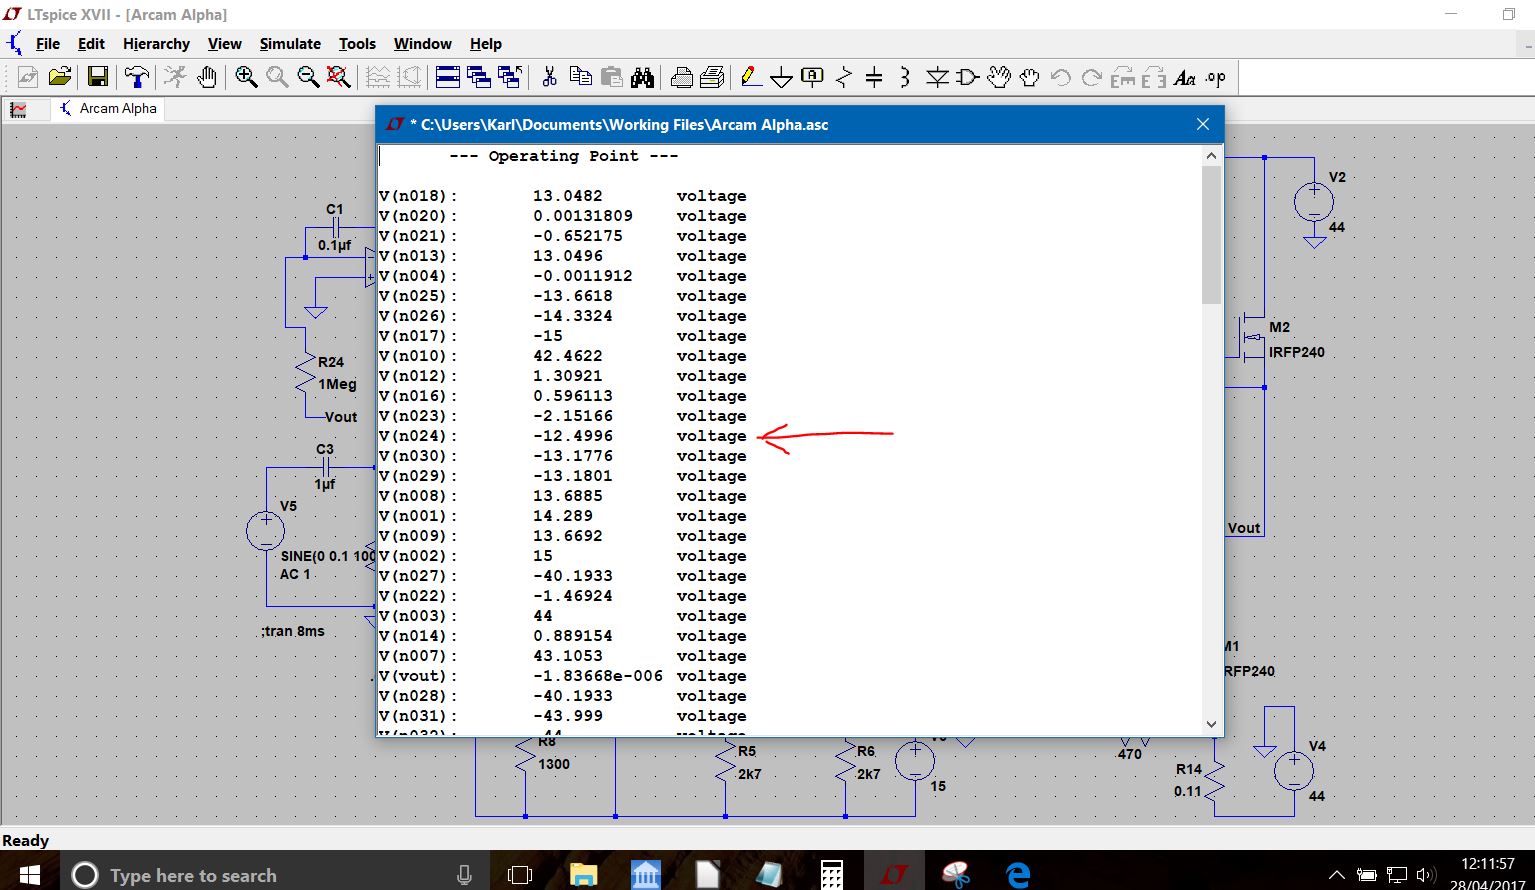
Task: Open the View menu
Action: pyautogui.click(x=224, y=44)
